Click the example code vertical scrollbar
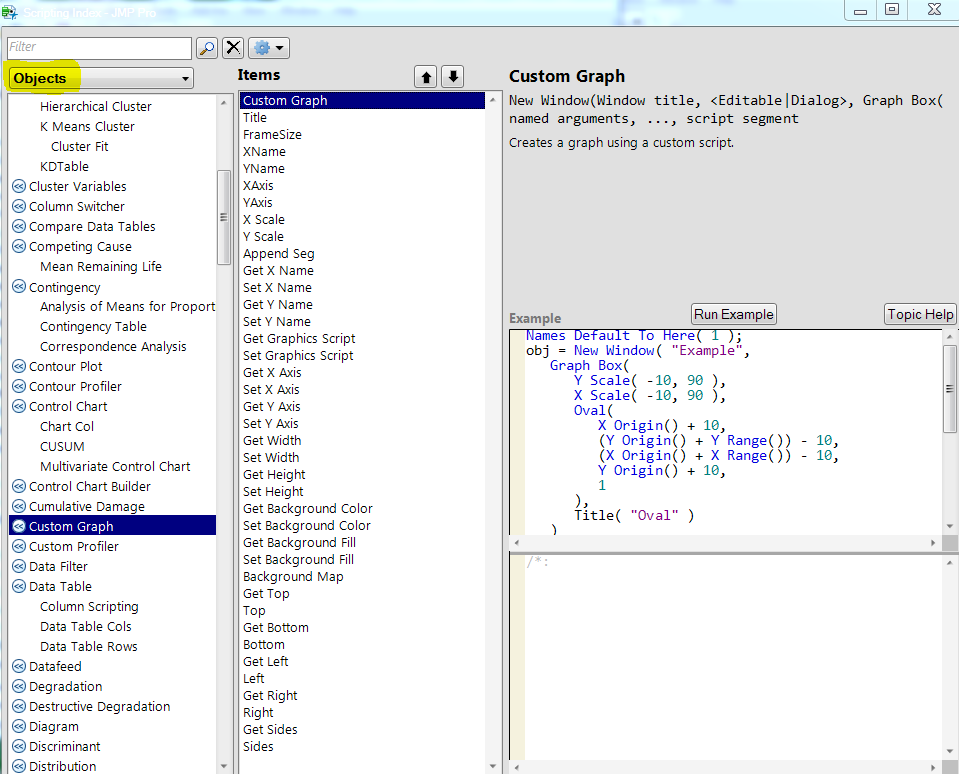 [x=949, y=390]
